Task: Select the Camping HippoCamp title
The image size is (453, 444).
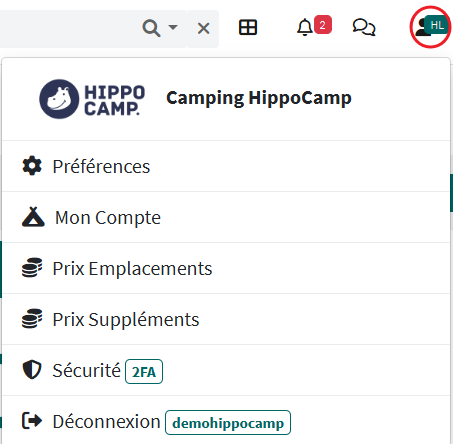Action: click(259, 98)
